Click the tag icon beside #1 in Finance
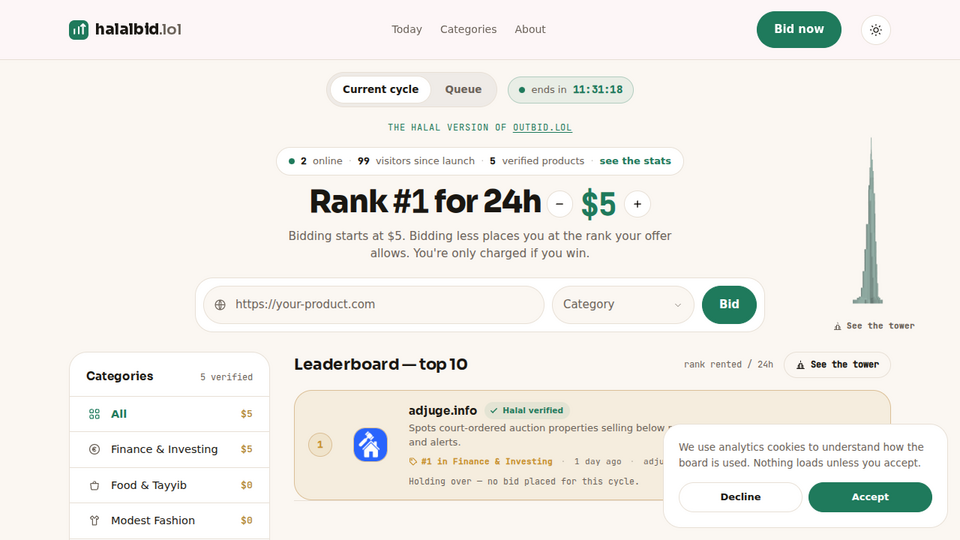 point(413,462)
